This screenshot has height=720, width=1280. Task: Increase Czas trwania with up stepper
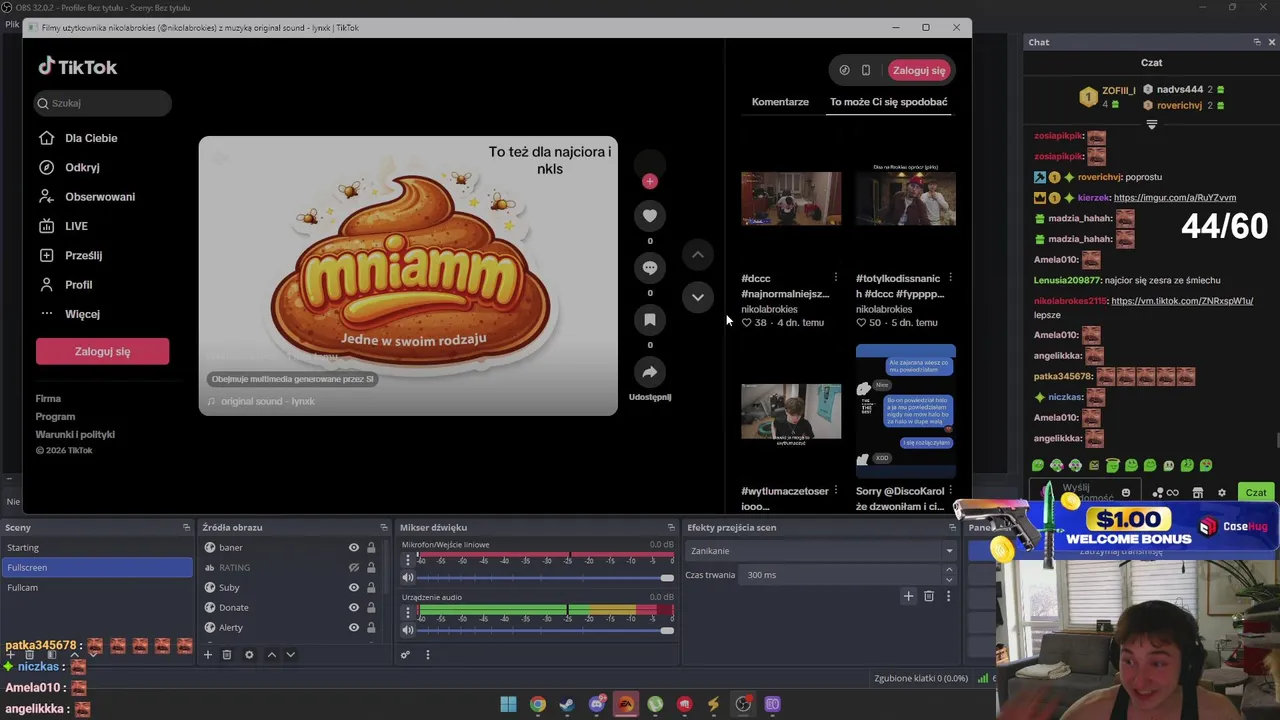point(949,570)
